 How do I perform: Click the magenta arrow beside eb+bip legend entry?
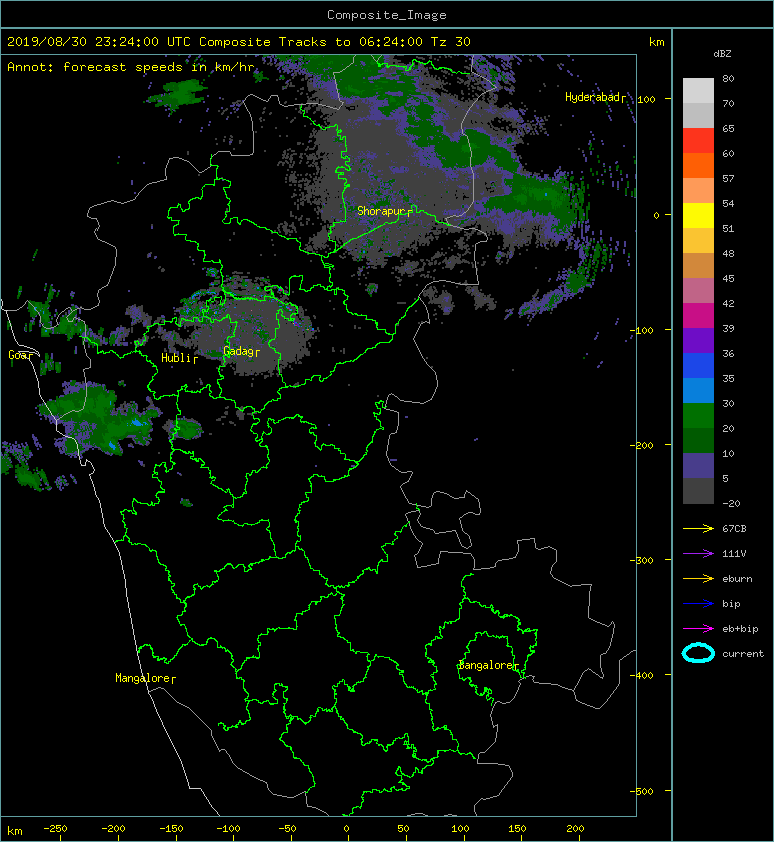pos(698,628)
